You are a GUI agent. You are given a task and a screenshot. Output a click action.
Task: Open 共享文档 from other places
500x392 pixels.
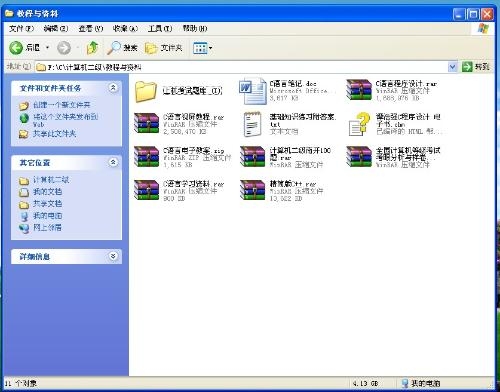(47, 204)
